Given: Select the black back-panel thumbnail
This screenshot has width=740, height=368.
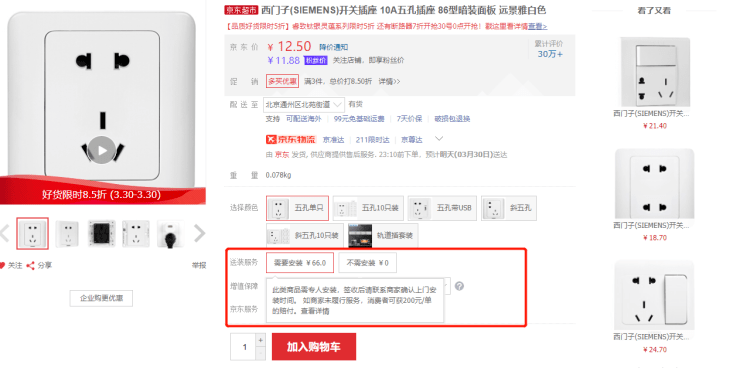Looking at the screenshot, I should click(101, 234).
